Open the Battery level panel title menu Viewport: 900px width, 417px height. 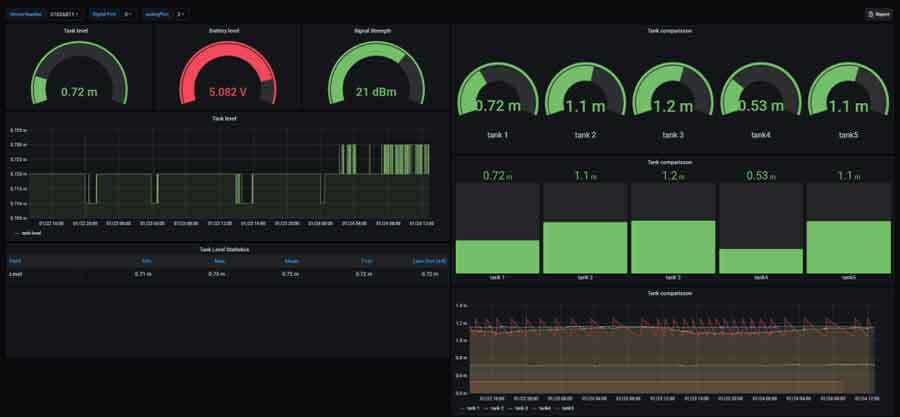click(225, 31)
